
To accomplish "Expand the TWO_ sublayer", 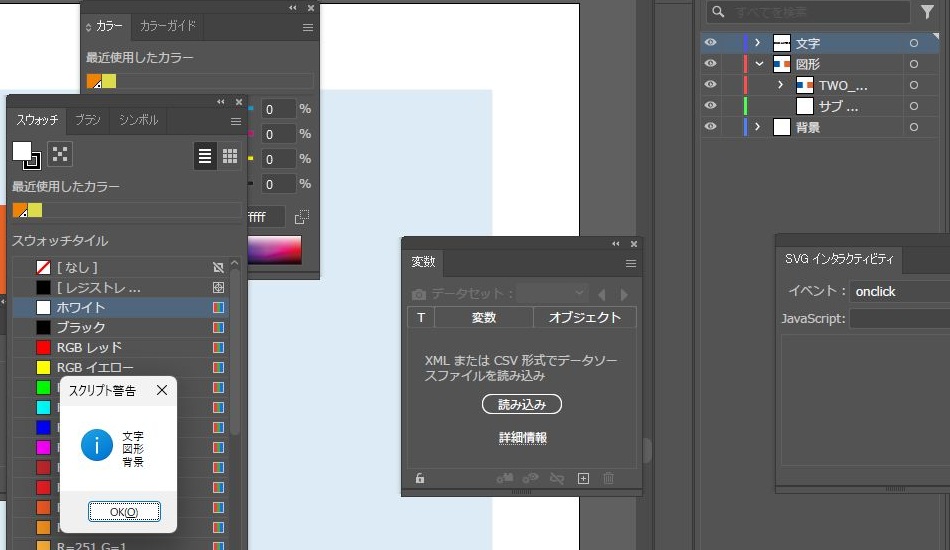I will point(780,84).
